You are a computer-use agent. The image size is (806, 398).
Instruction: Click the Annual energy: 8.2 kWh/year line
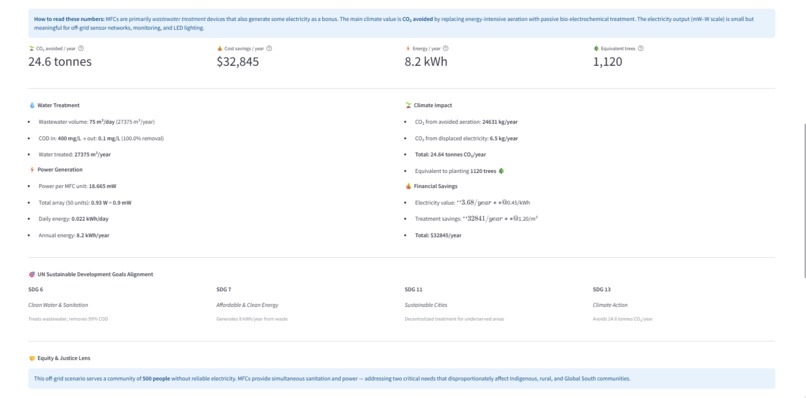point(74,236)
